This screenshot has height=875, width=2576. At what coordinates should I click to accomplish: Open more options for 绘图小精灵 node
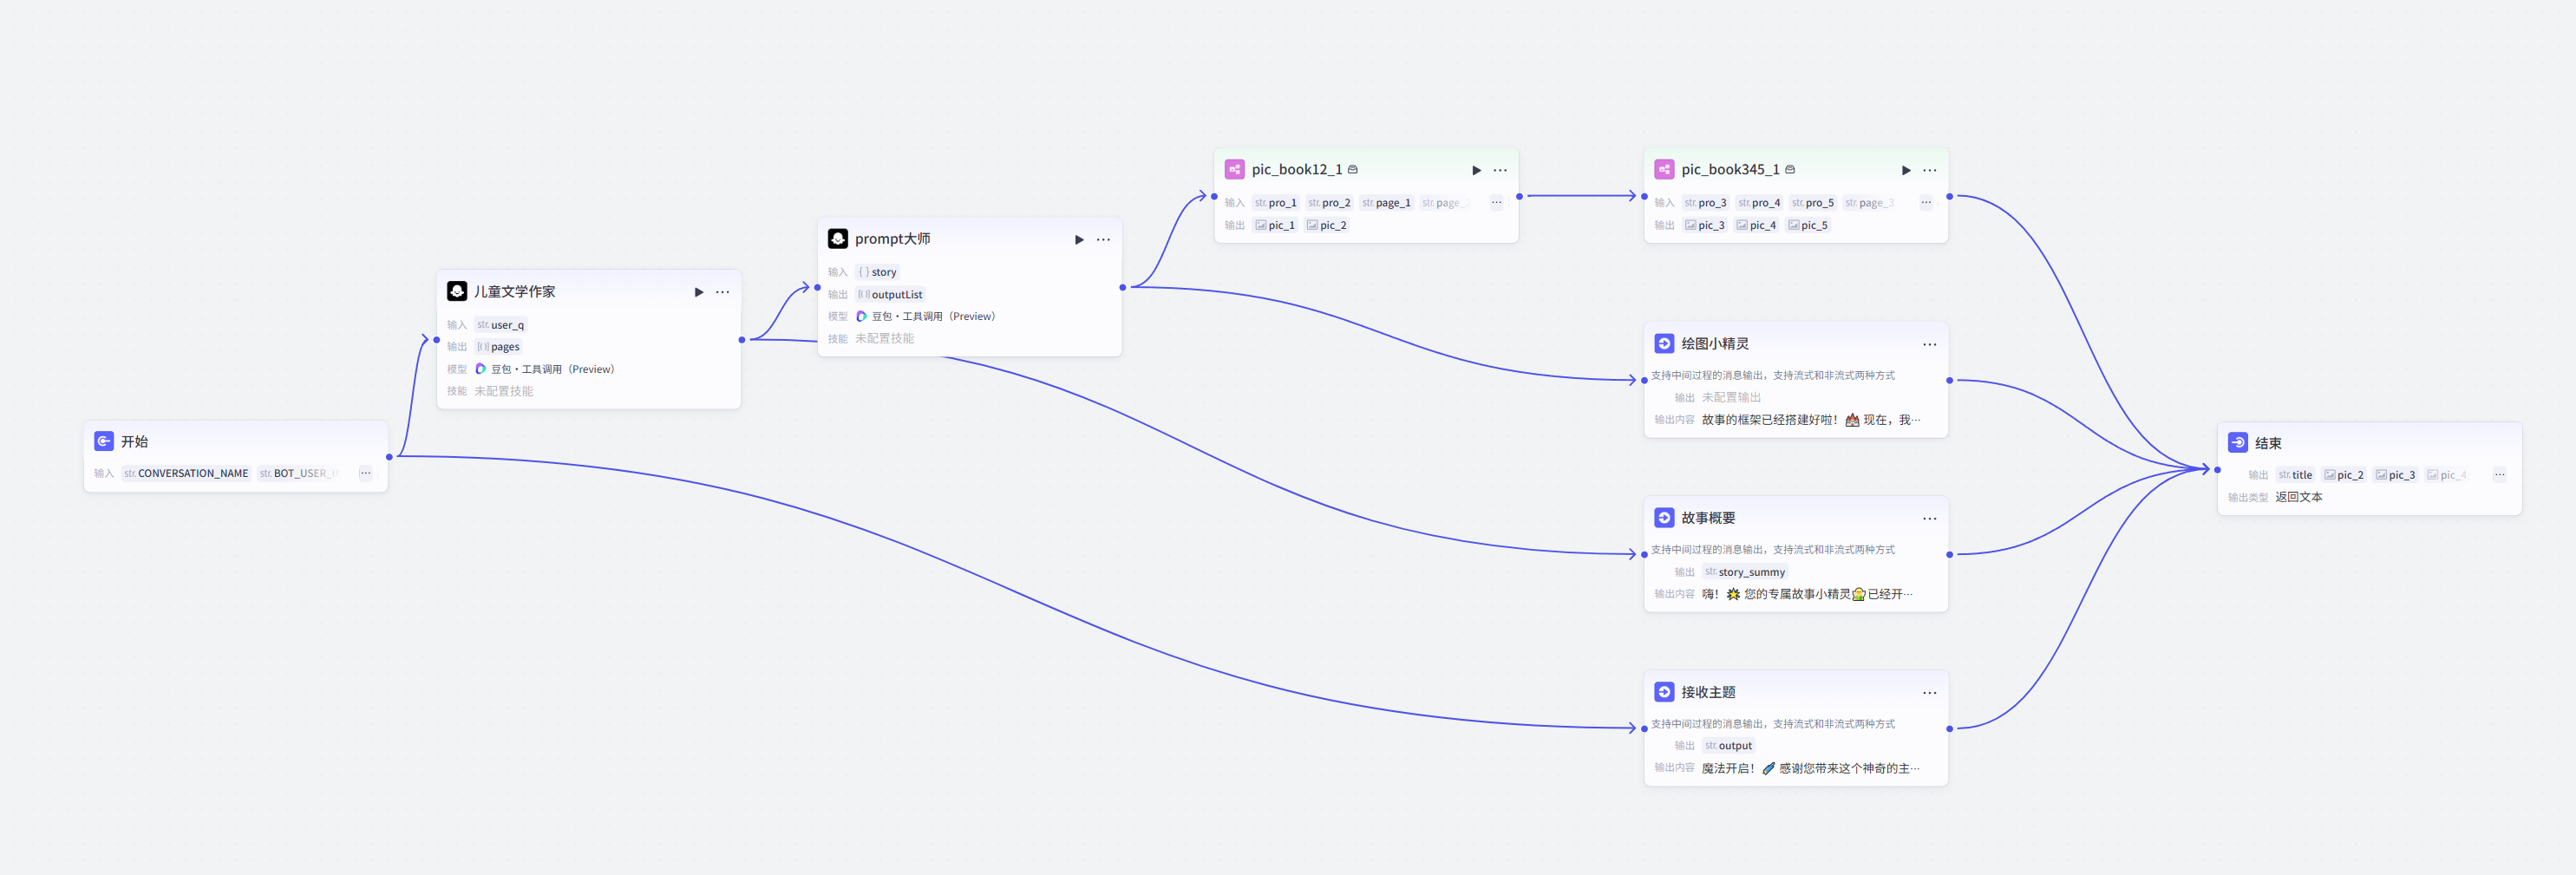(1930, 344)
